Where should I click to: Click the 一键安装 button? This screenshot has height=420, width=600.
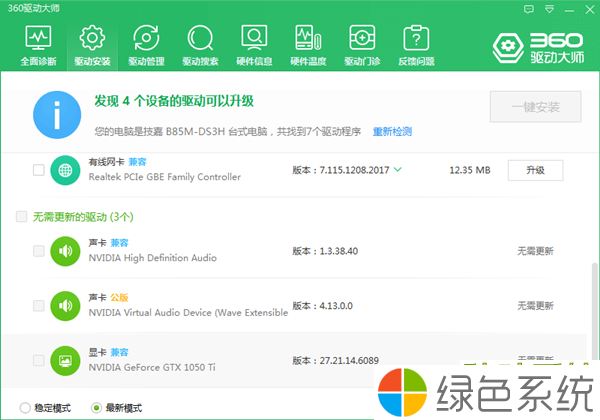535,107
